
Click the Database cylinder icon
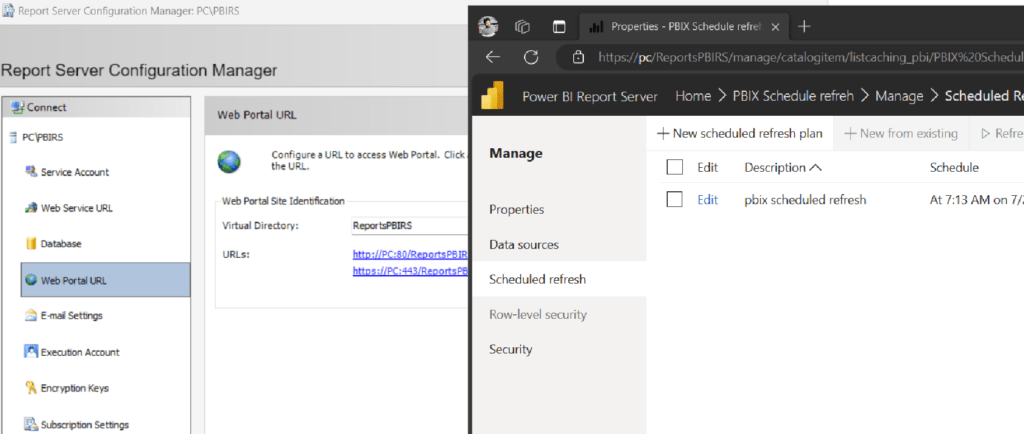[31, 243]
